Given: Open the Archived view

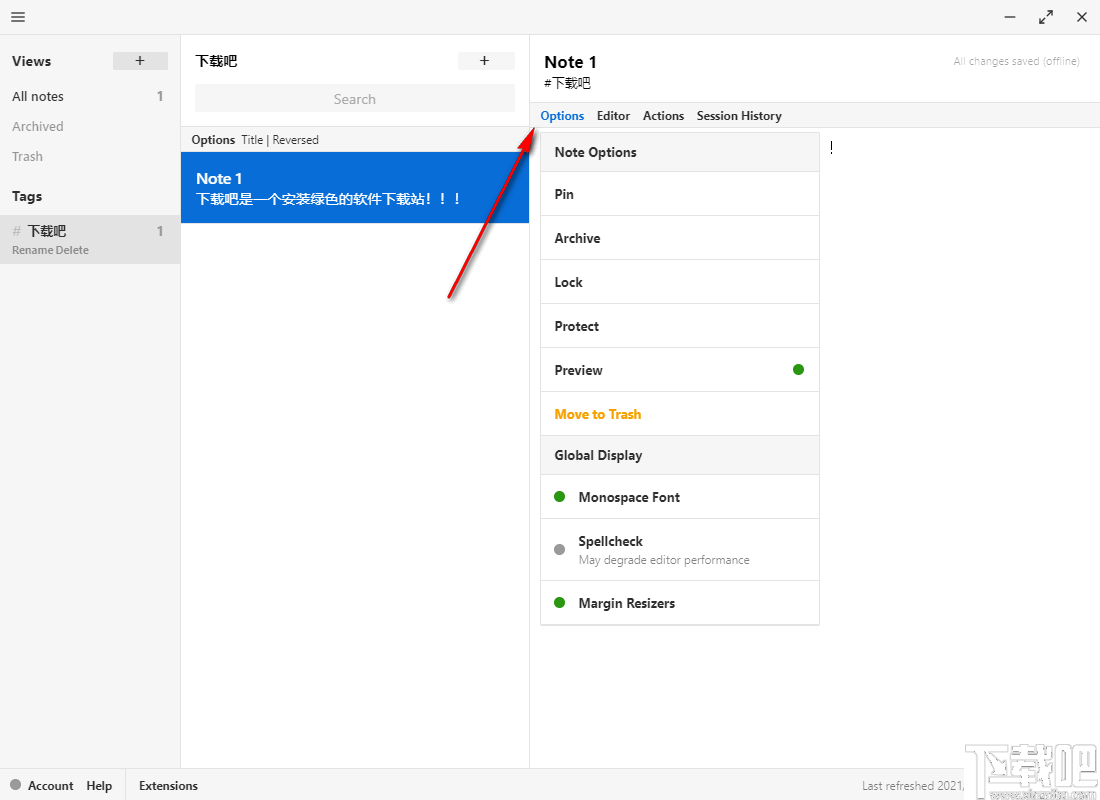Looking at the screenshot, I should pyautogui.click(x=38, y=126).
